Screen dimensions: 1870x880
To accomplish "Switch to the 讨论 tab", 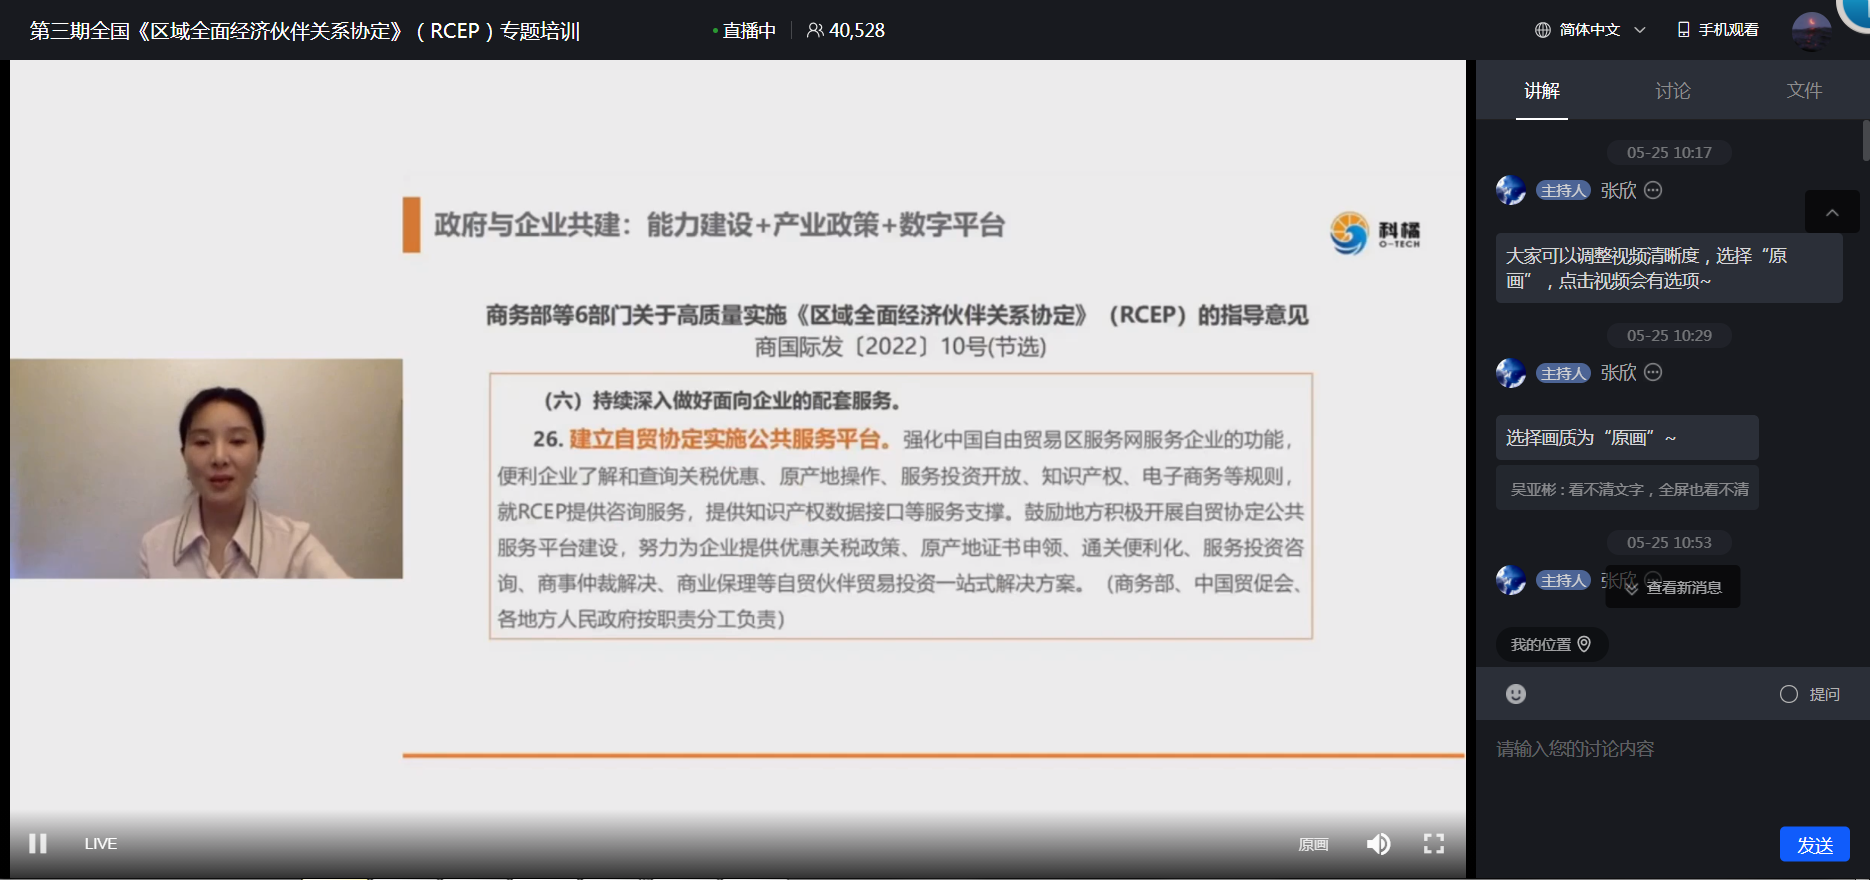I will click(1673, 91).
